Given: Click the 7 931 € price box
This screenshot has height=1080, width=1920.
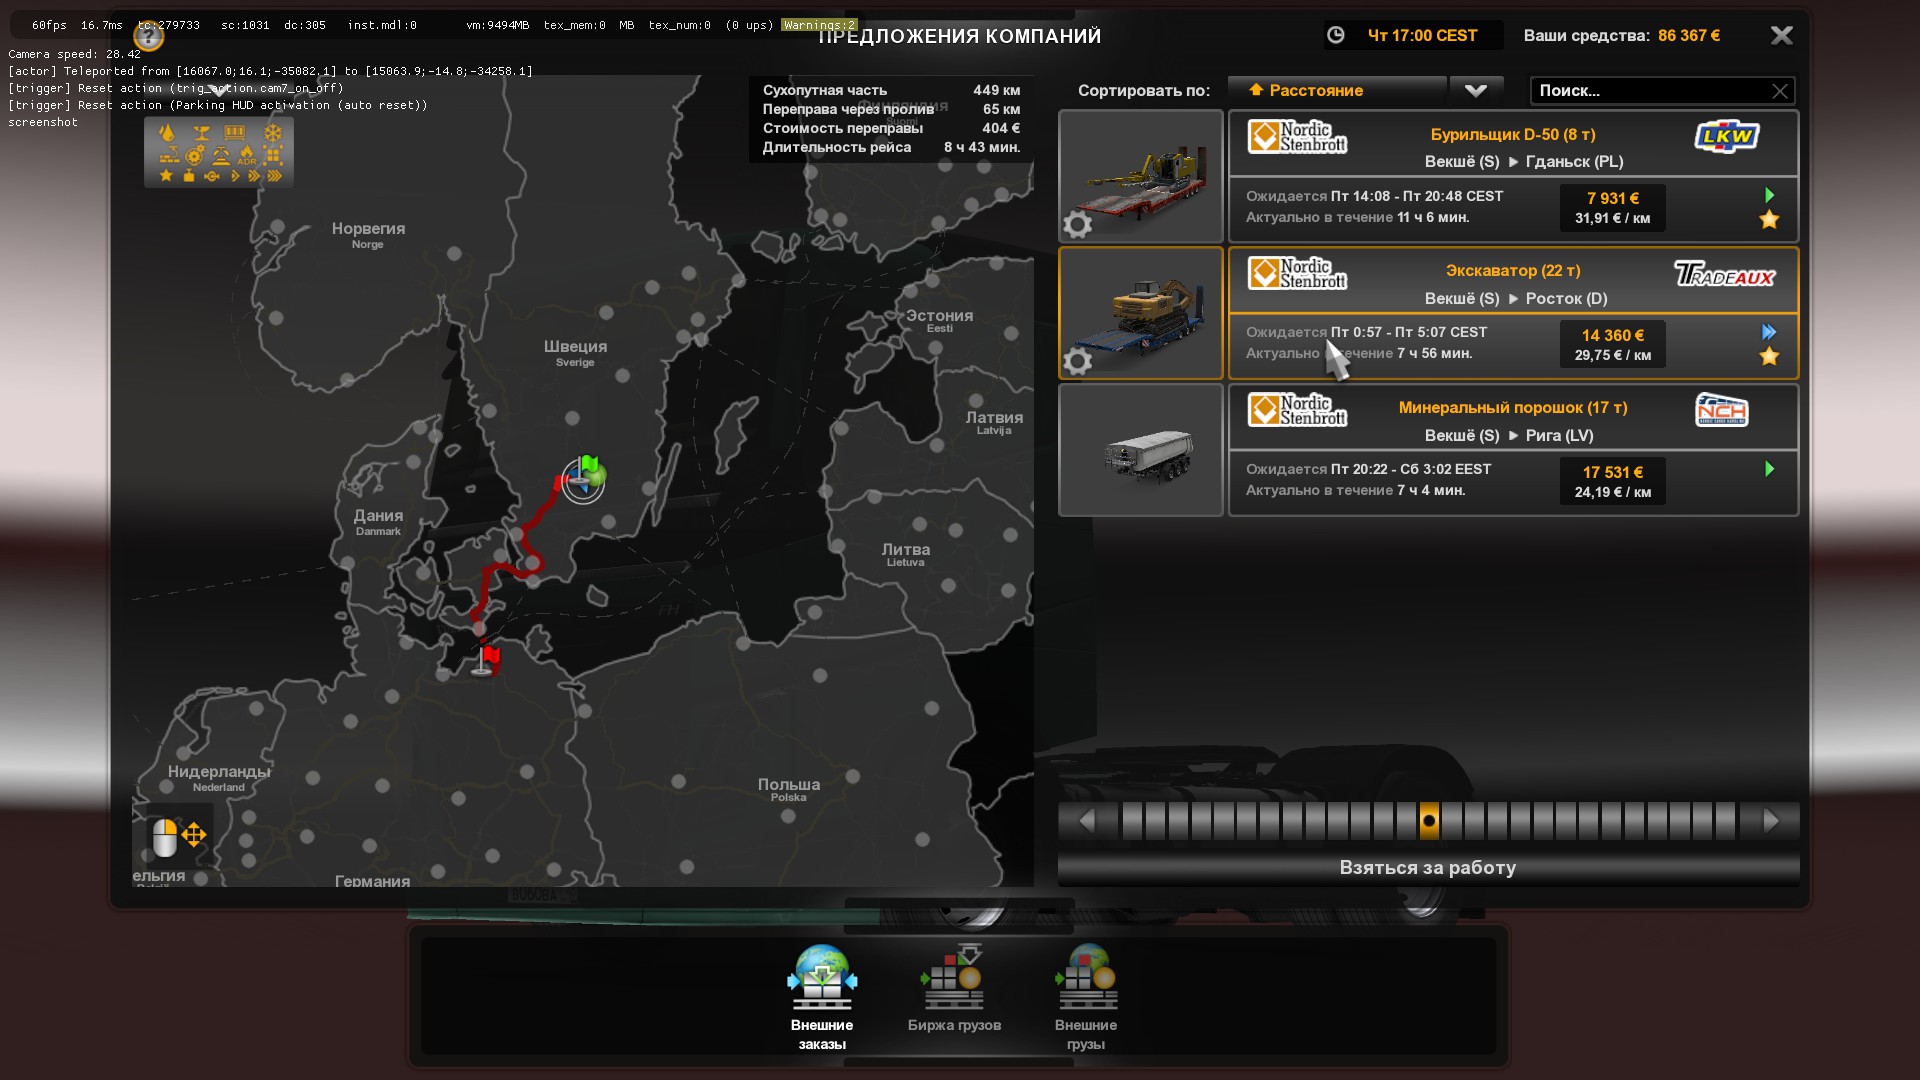Looking at the screenshot, I should click(1612, 207).
